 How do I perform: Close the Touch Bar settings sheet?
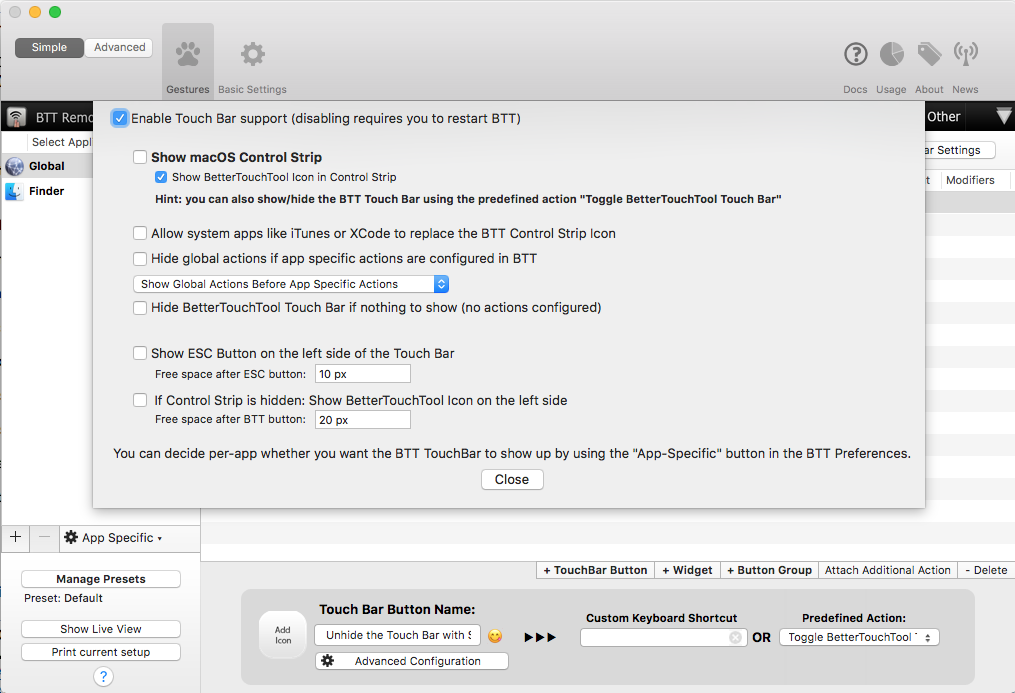coord(512,479)
